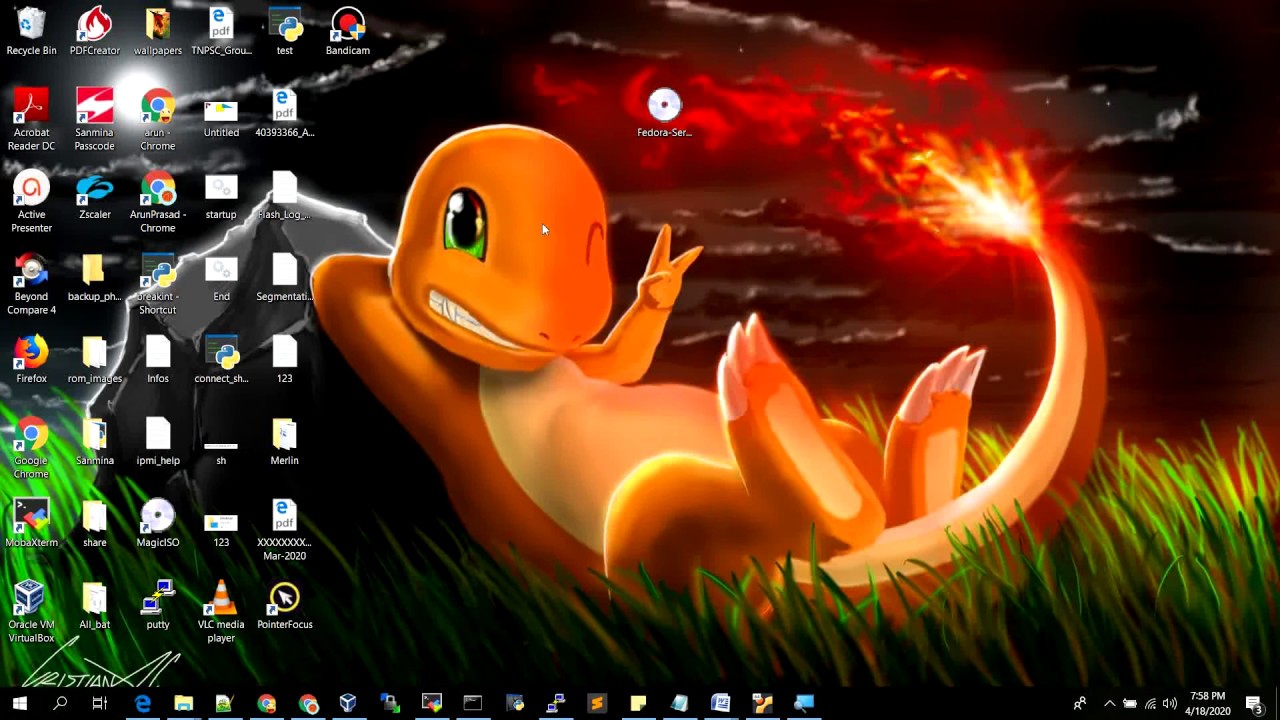The width and height of the screenshot is (1280, 720).
Task: Launch MobaXterm desktop shortcut
Action: (31, 523)
